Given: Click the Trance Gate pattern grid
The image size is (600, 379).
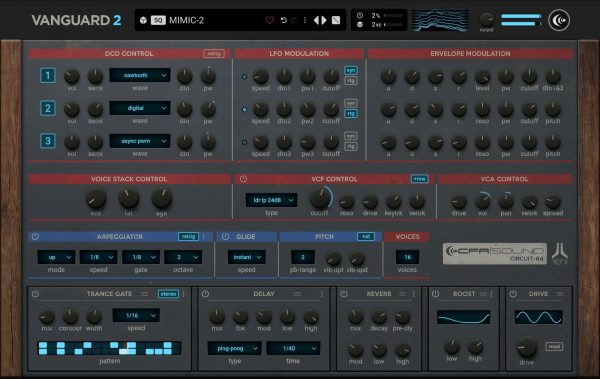Looking at the screenshot, I should 109,348.
